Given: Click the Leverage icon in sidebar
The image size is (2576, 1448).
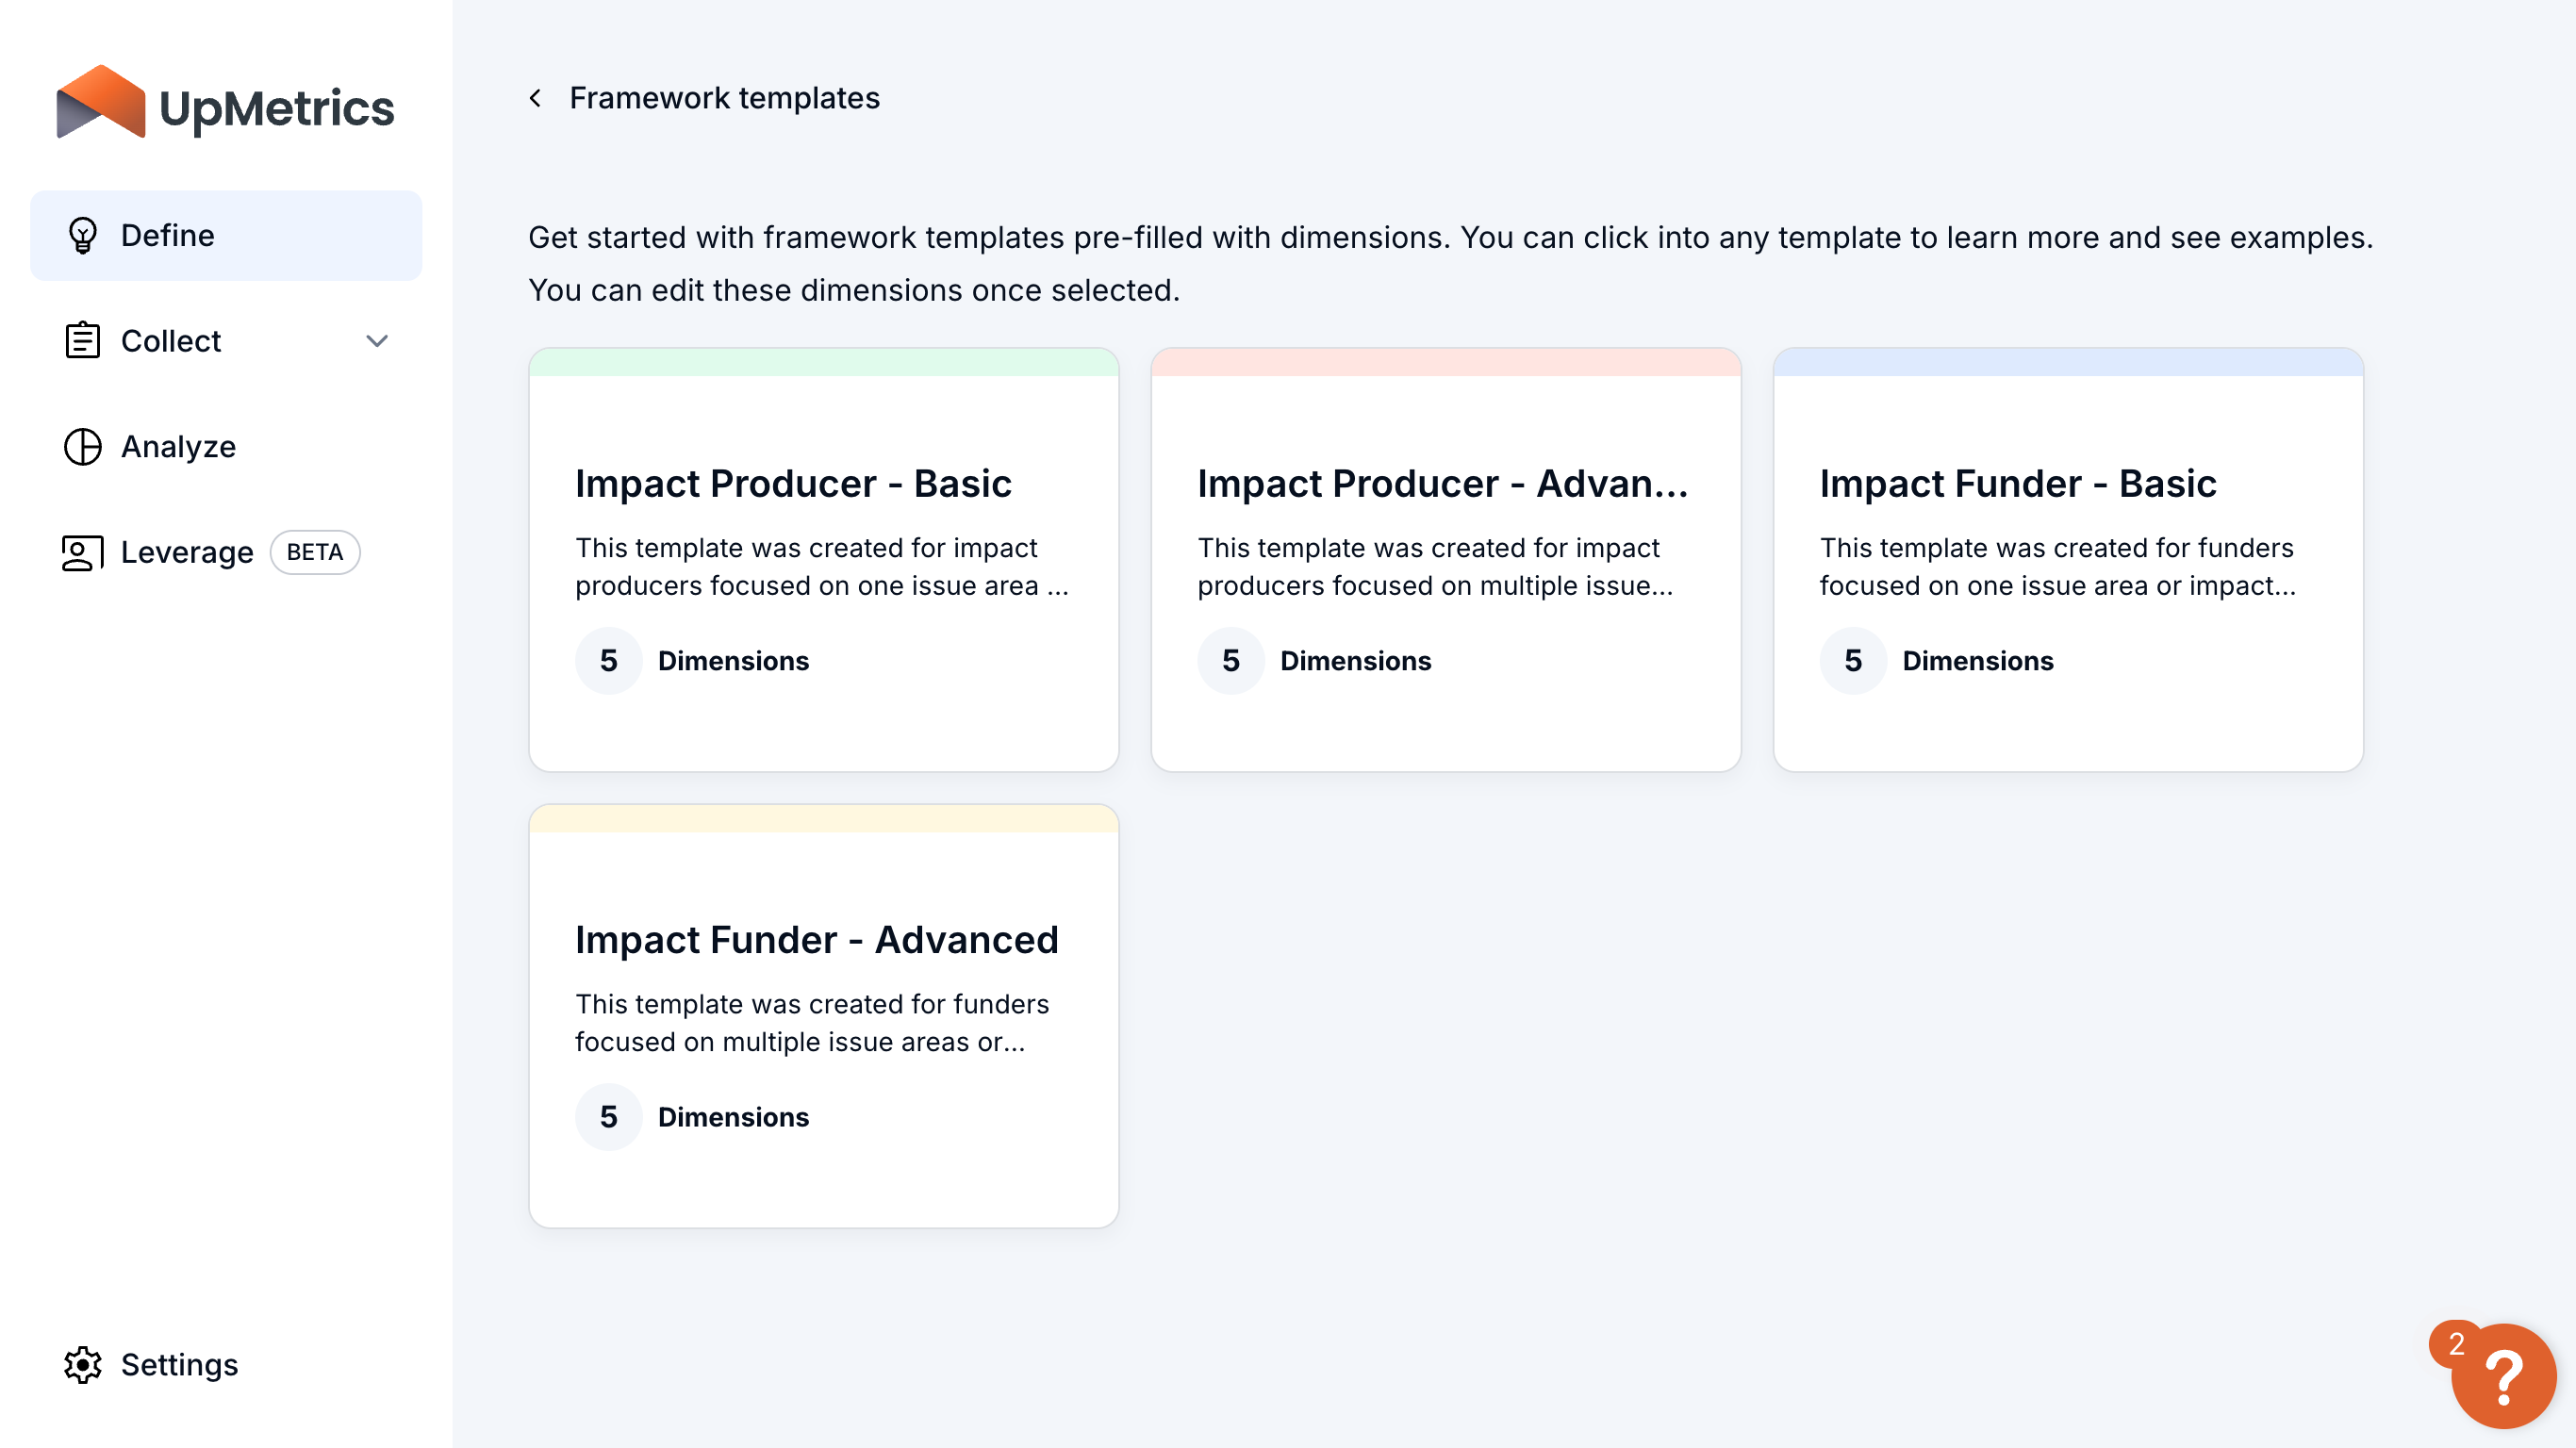Looking at the screenshot, I should pyautogui.click(x=81, y=551).
